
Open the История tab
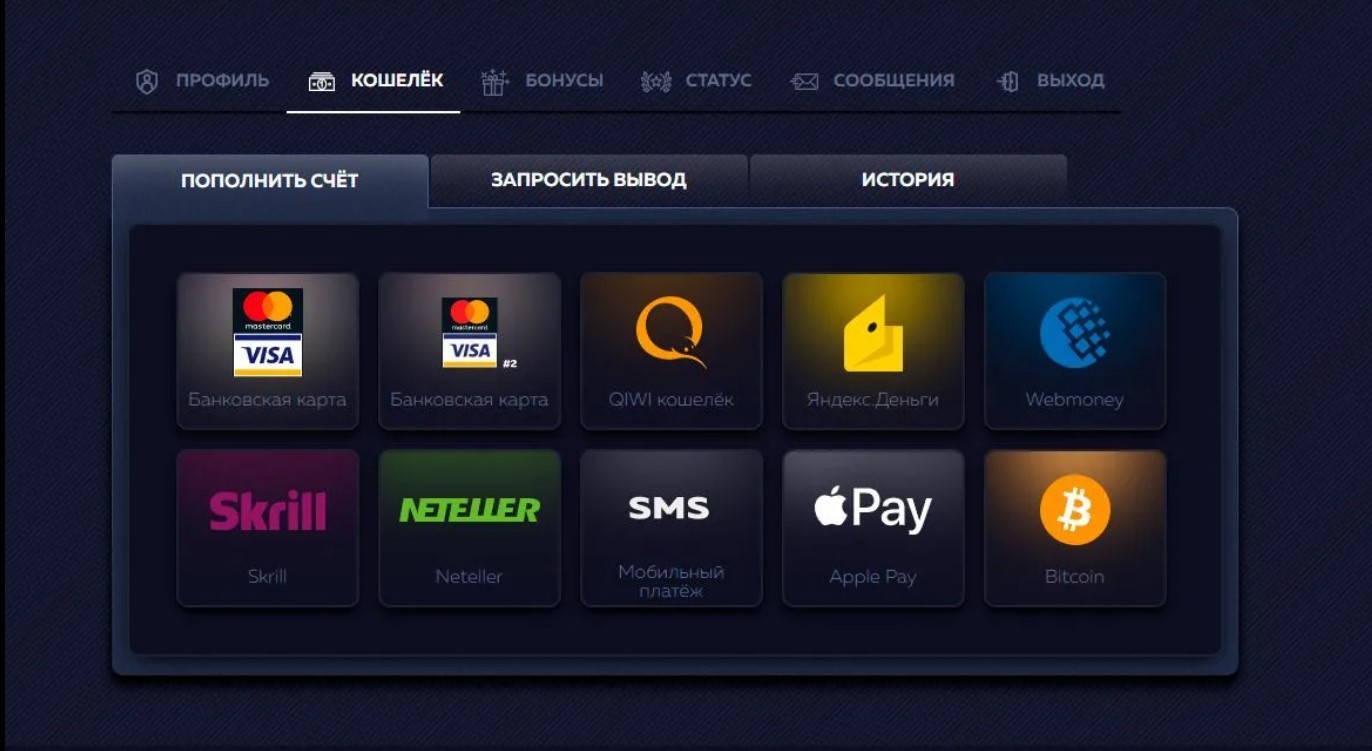[908, 180]
